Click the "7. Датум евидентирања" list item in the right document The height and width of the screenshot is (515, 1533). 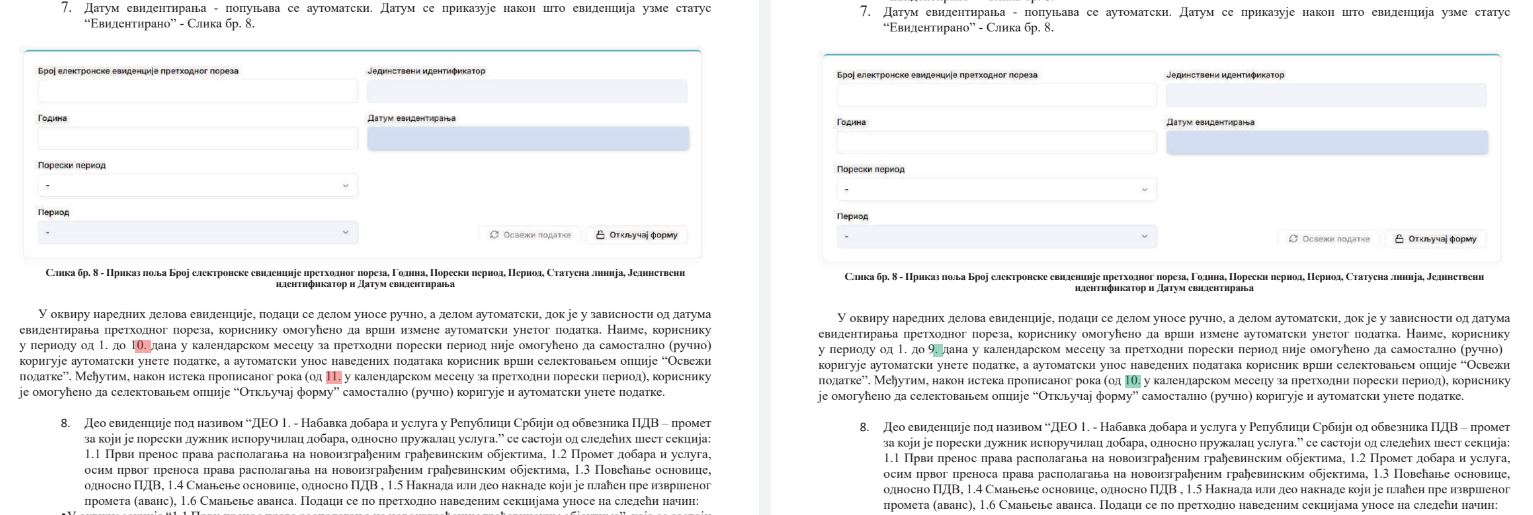point(1185,19)
